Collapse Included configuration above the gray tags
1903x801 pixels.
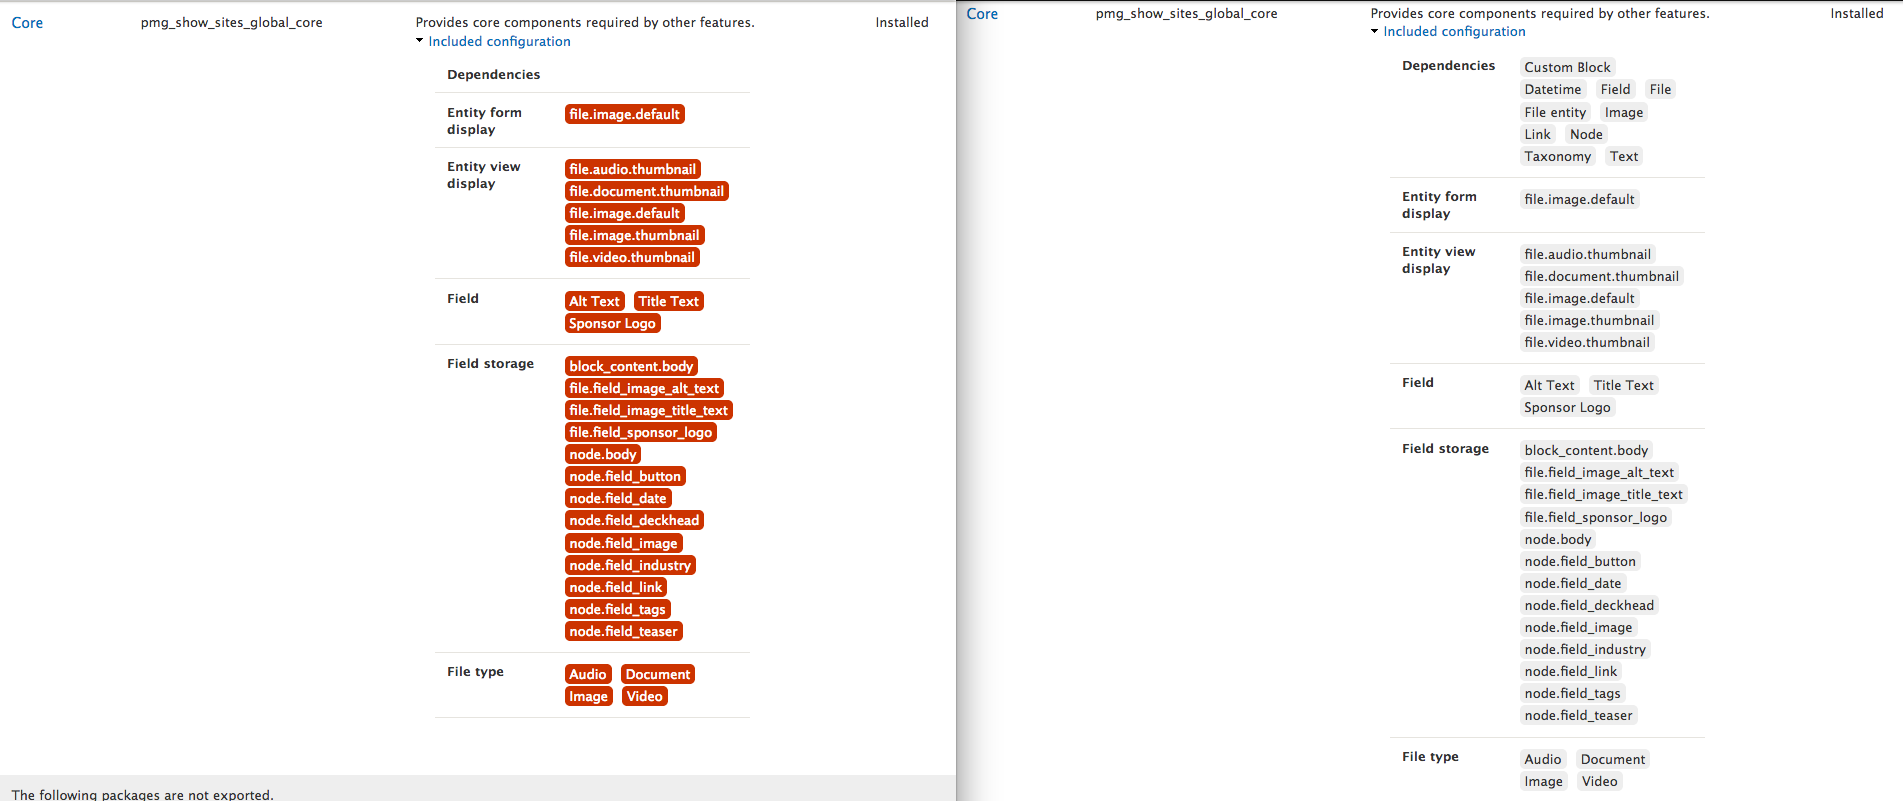(1454, 32)
